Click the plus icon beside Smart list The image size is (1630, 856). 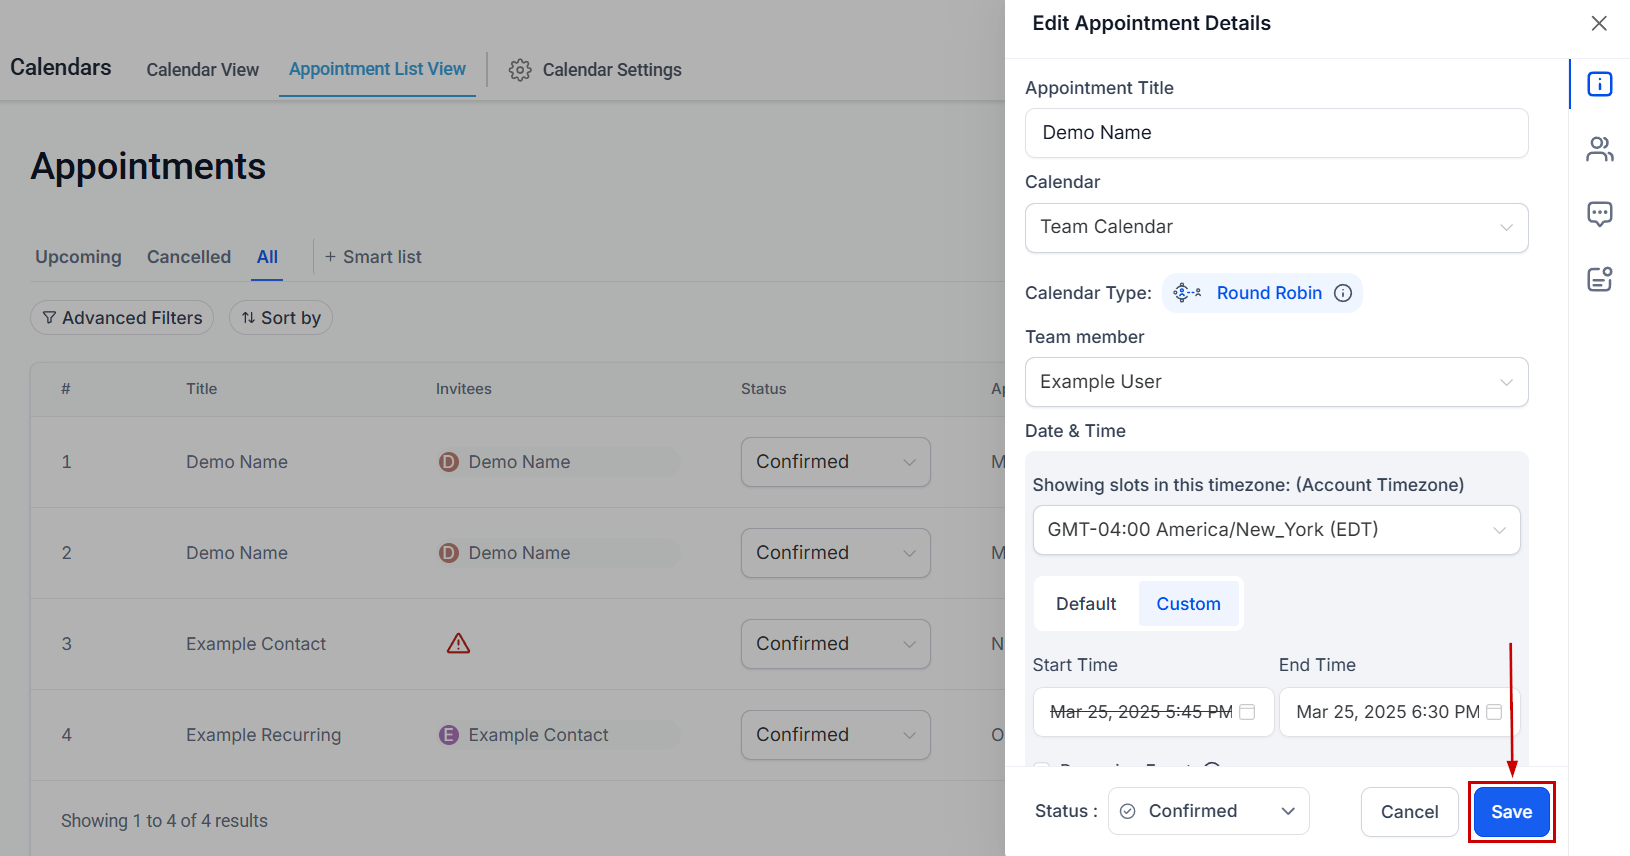tap(330, 257)
